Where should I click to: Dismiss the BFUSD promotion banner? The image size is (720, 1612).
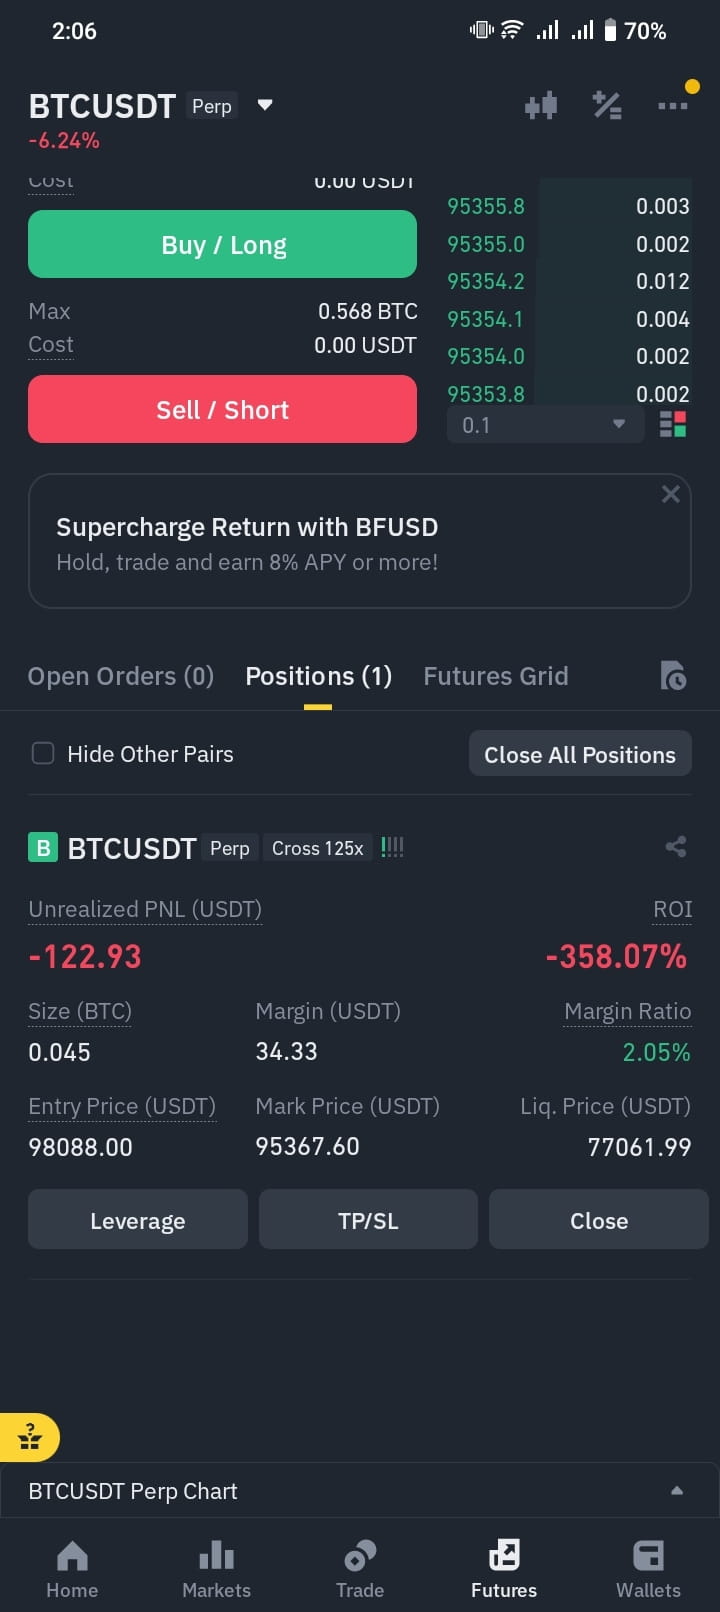[671, 494]
